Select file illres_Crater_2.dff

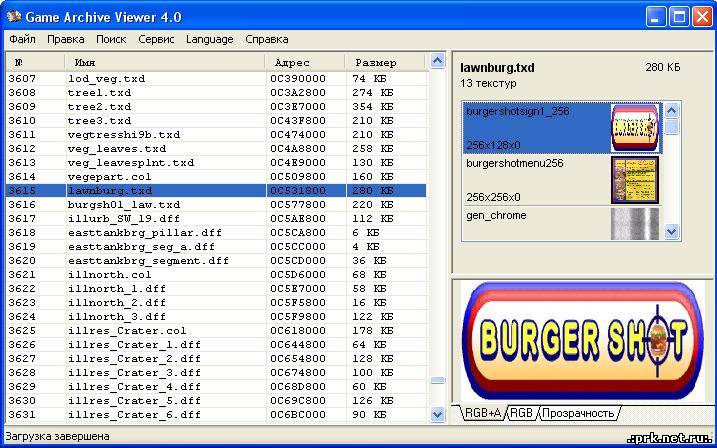point(134,359)
